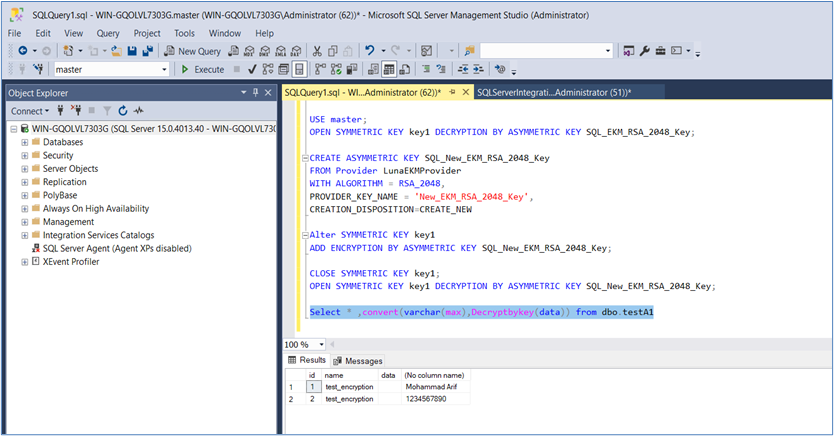
Task: Open the Connect dropdown in Object Explorer
Action: [30, 111]
